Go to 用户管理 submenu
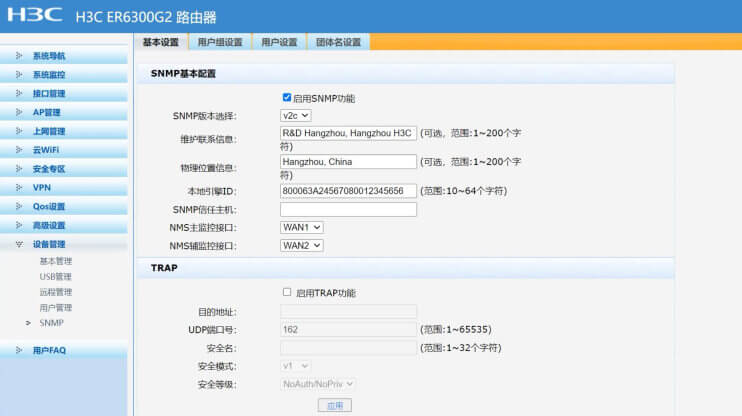 56,308
